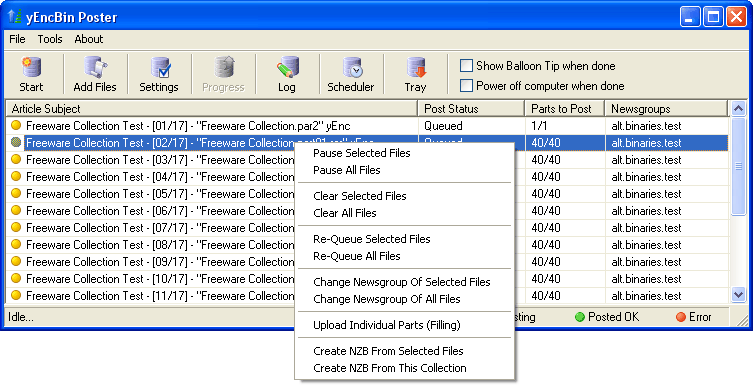This screenshot has height=391, width=753.
Task: Choose Re-Queue All Files
Action: pyautogui.click(x=404, y=256)
